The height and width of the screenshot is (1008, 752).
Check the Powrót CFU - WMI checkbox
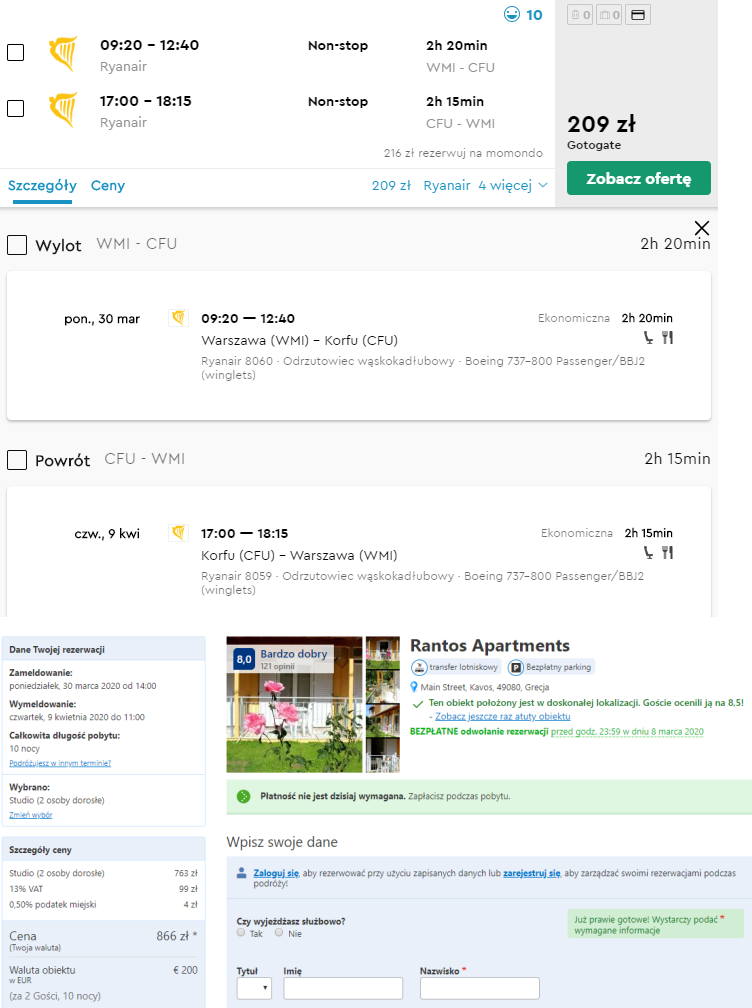(17, 460)
